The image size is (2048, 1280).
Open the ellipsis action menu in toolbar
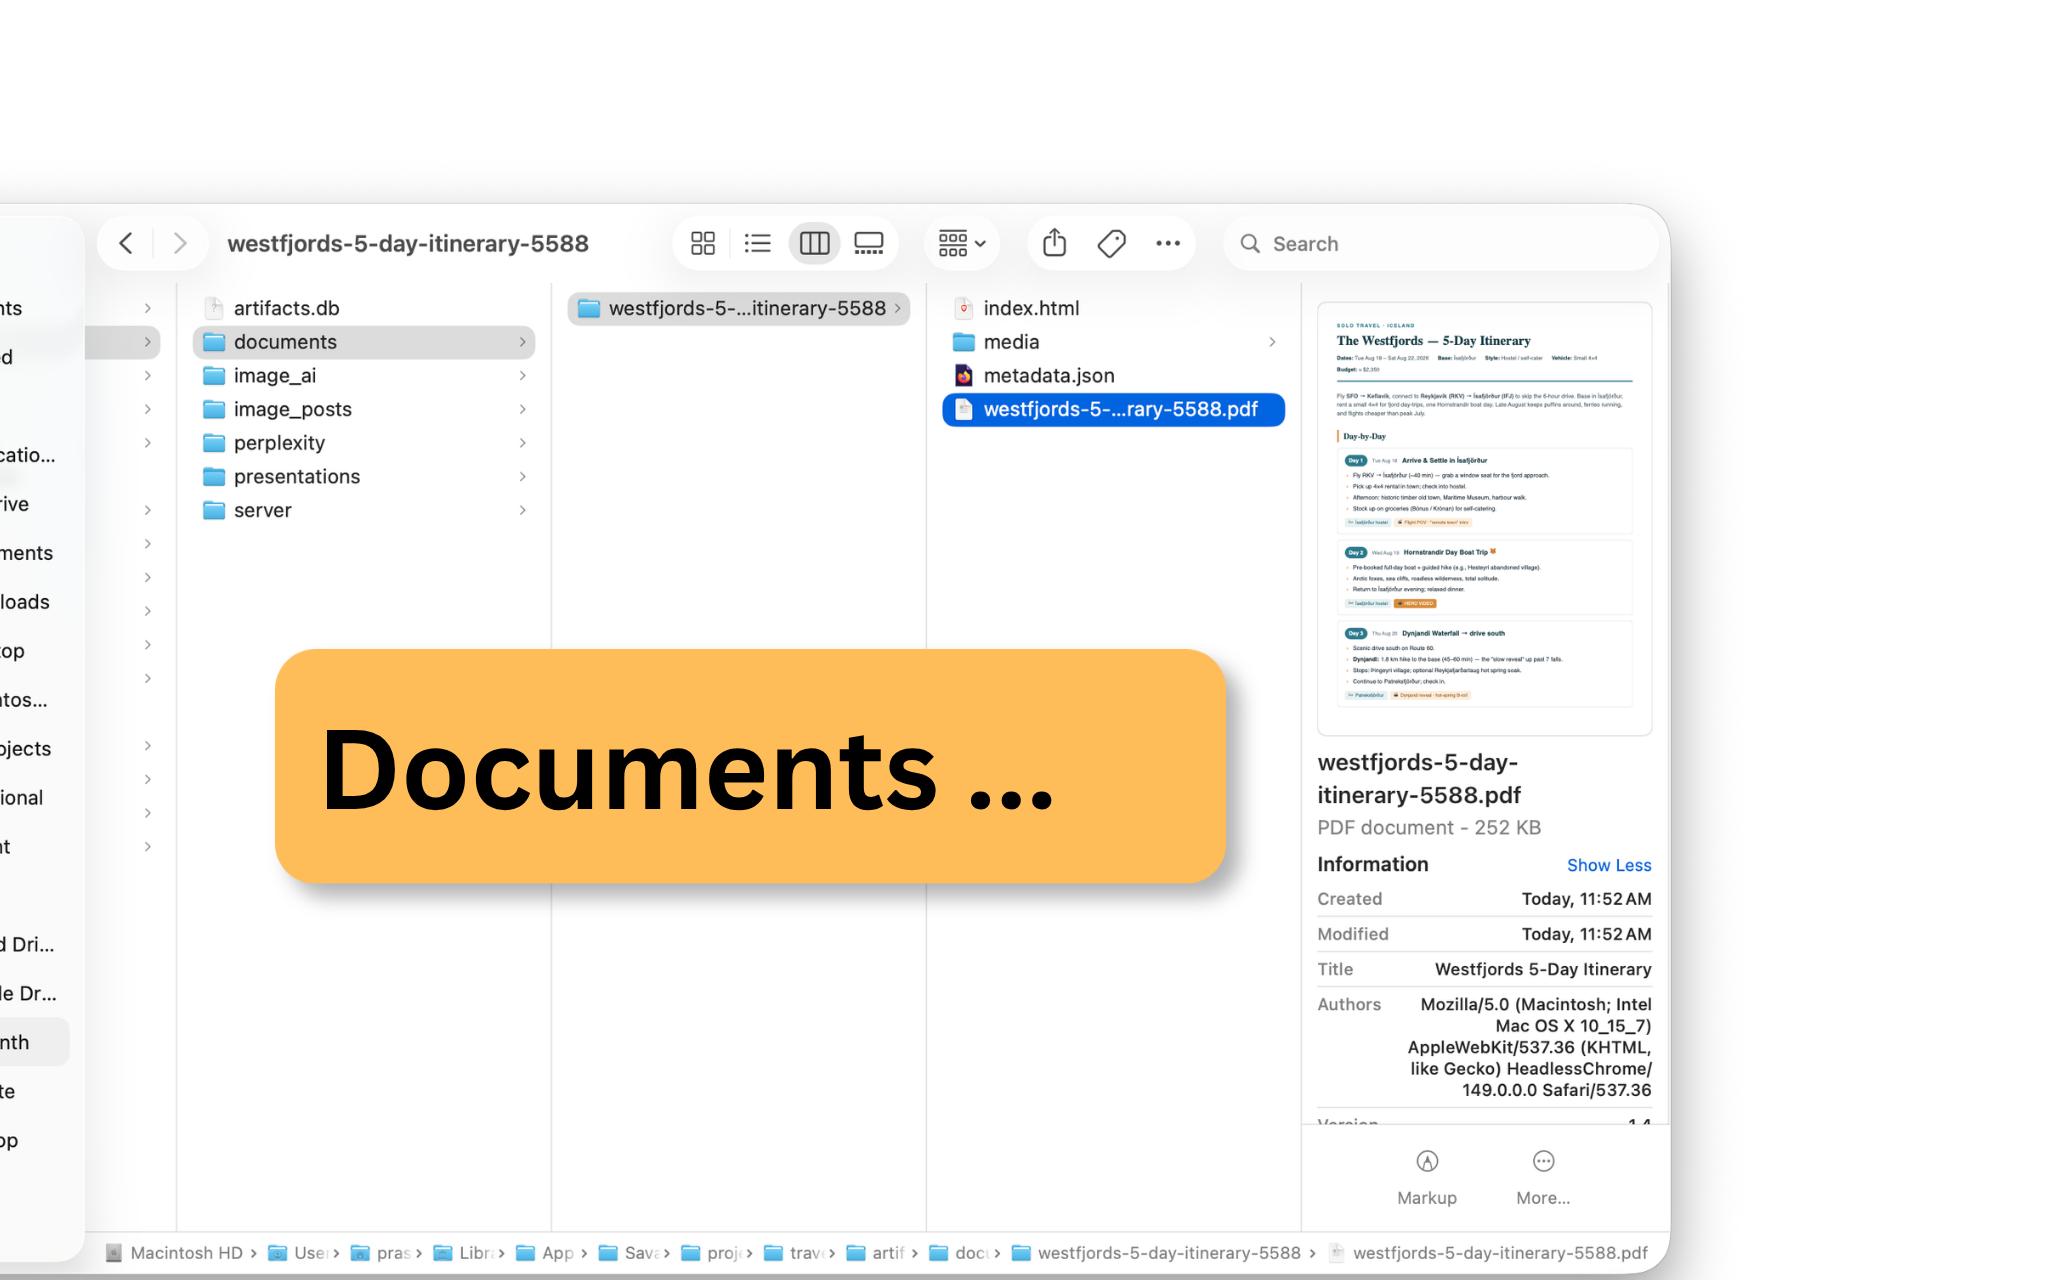(x=1168, y=243)
